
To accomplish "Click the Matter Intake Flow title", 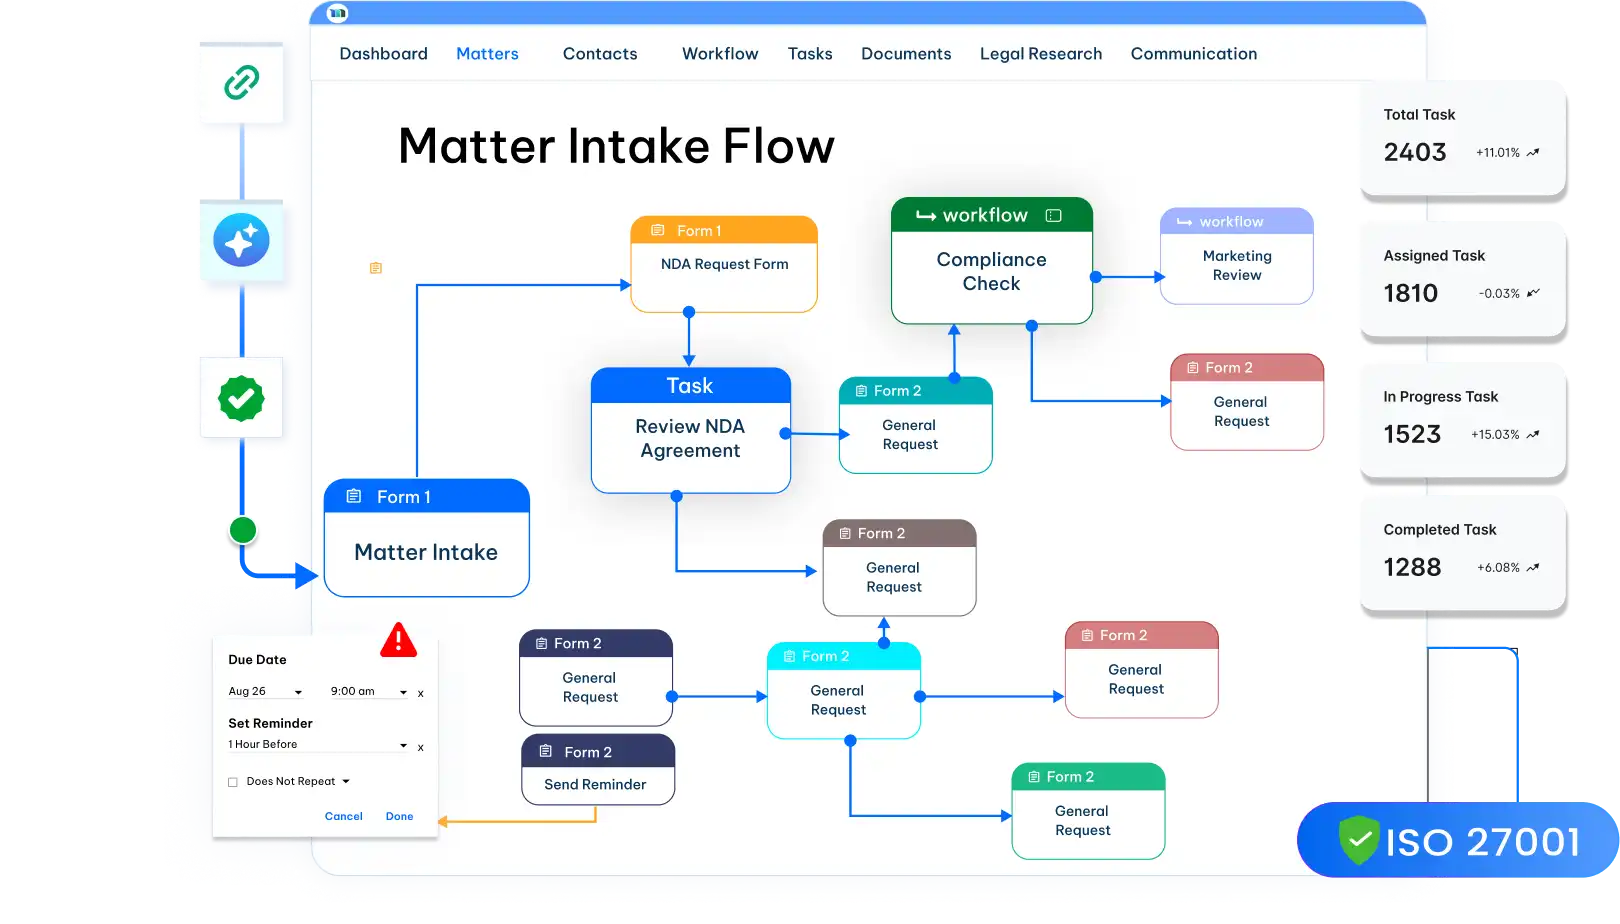I will click(616, 147).
